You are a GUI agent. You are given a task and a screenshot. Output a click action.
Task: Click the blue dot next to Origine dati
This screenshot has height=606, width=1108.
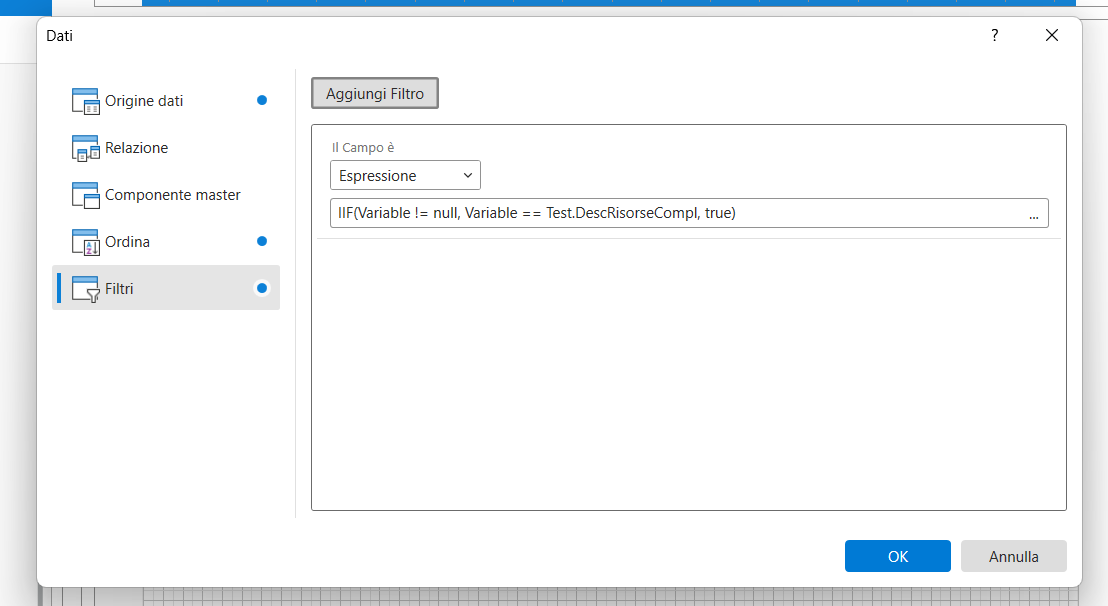[x=262, y=100]
